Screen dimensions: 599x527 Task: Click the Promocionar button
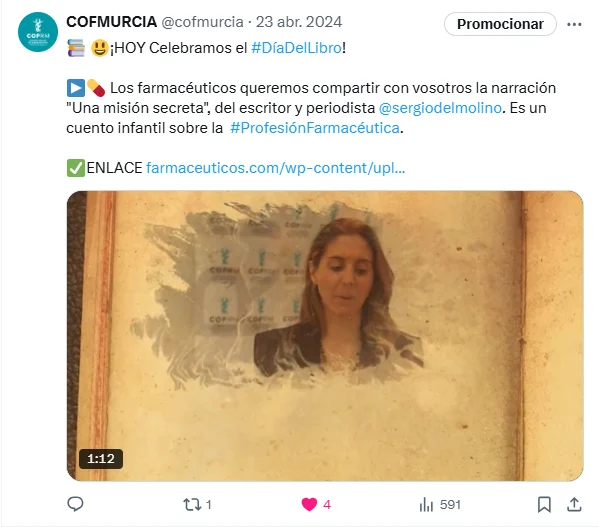click(500, 24)
